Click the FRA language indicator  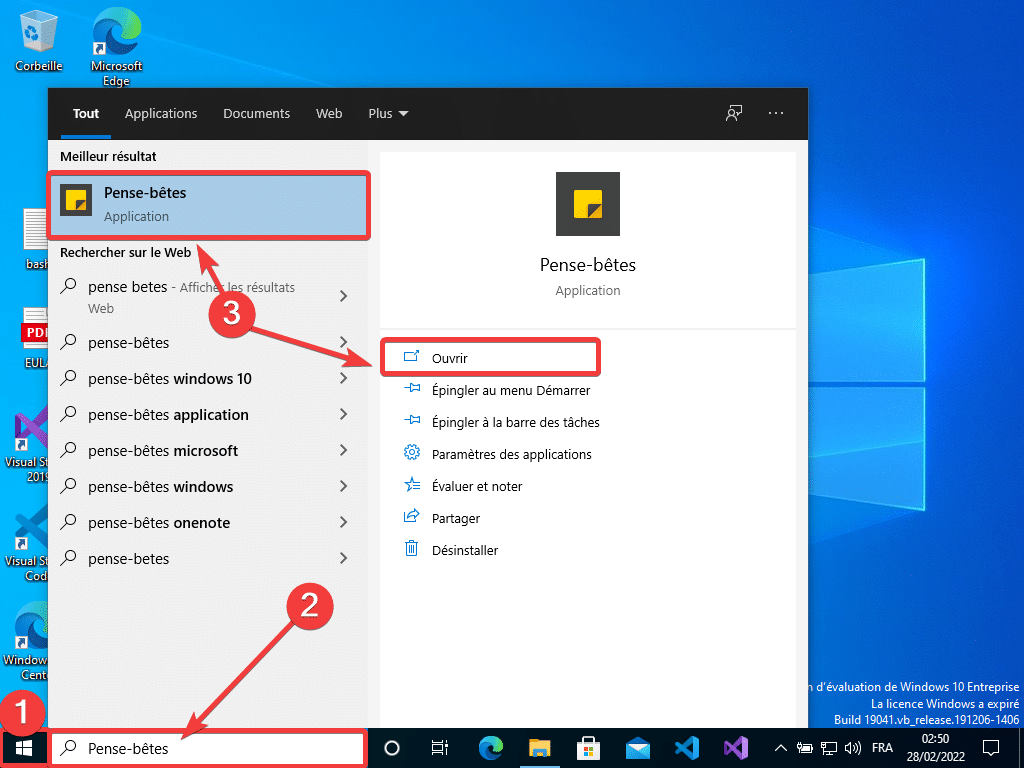tap(882, 748)
